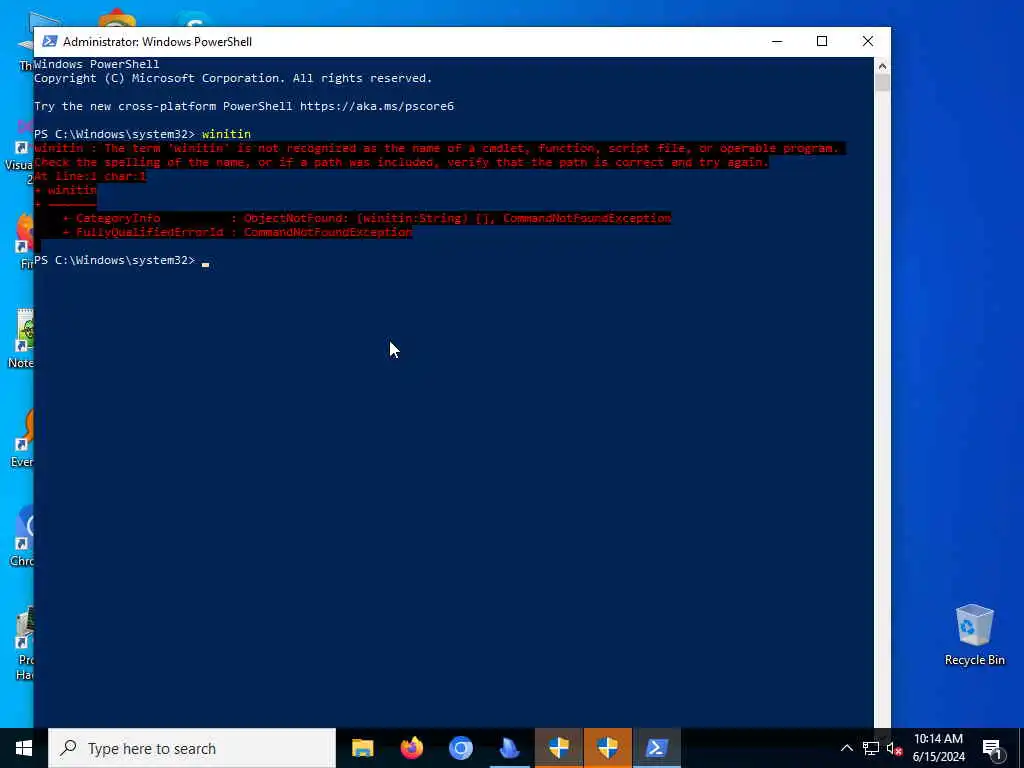Image resolution: width=1024 pixels, height=768 pixels.
Task: Open the Windows Start menu
Action: point(24,748)
